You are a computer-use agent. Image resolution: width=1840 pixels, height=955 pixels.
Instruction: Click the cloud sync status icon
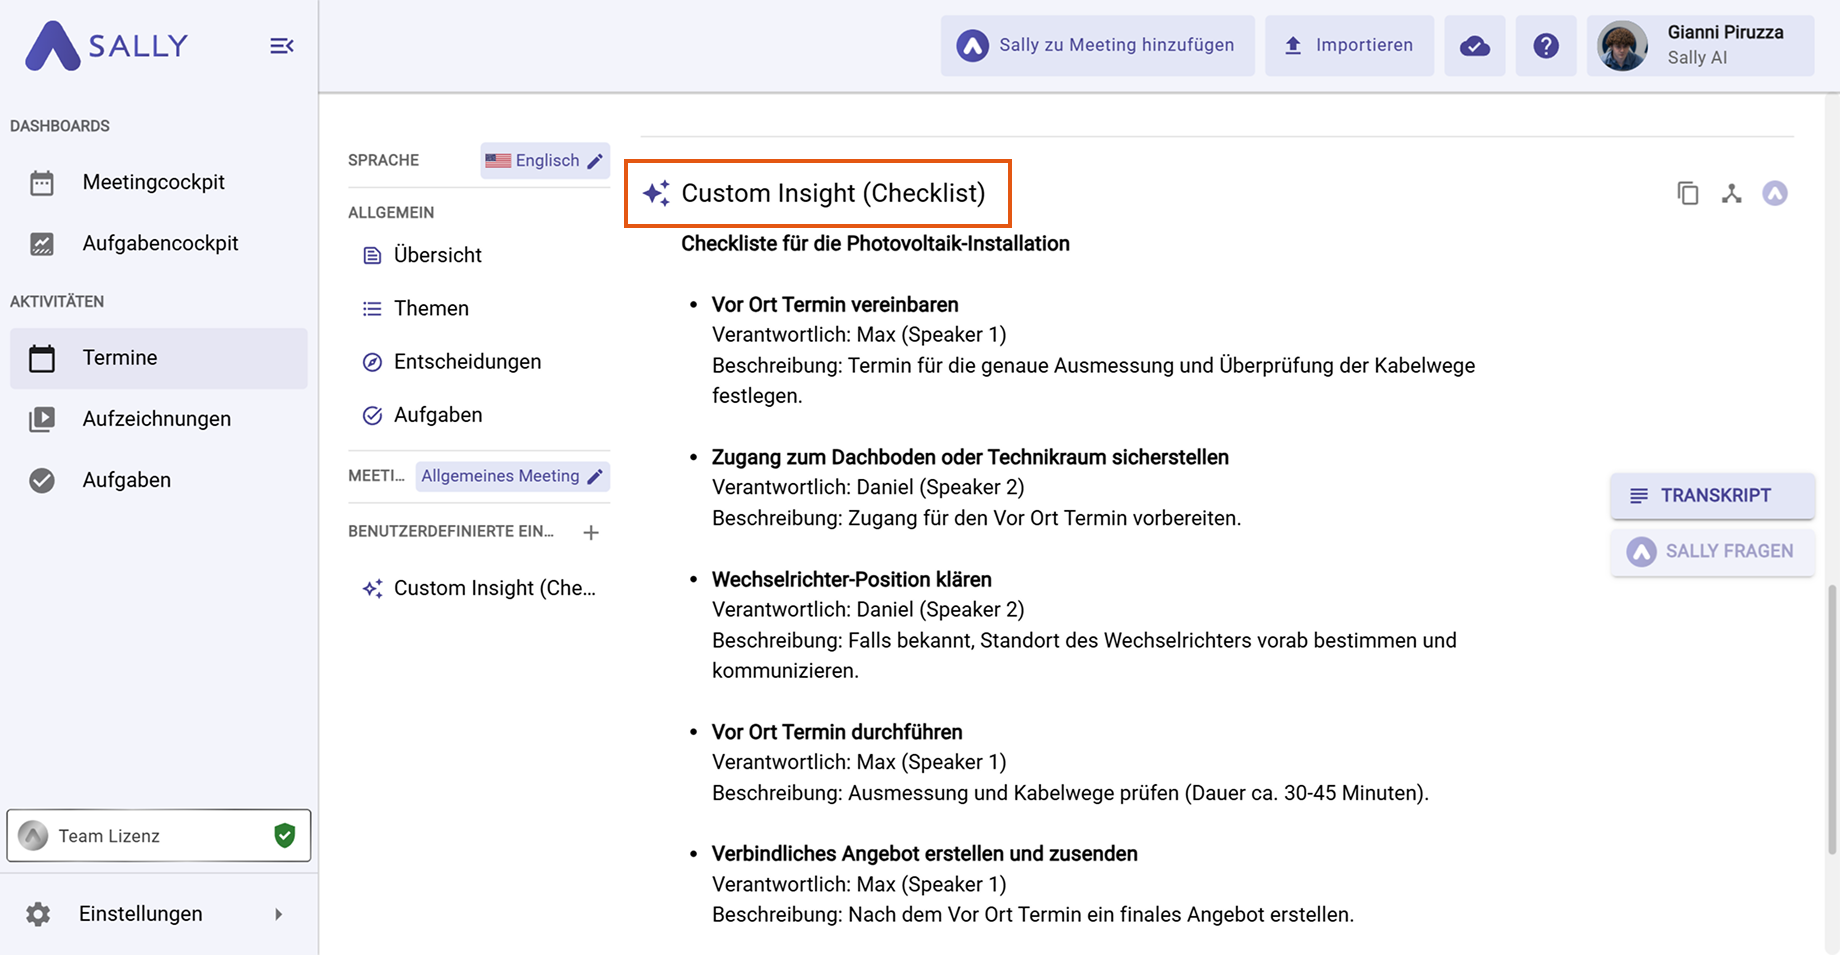click(1474, 46)
